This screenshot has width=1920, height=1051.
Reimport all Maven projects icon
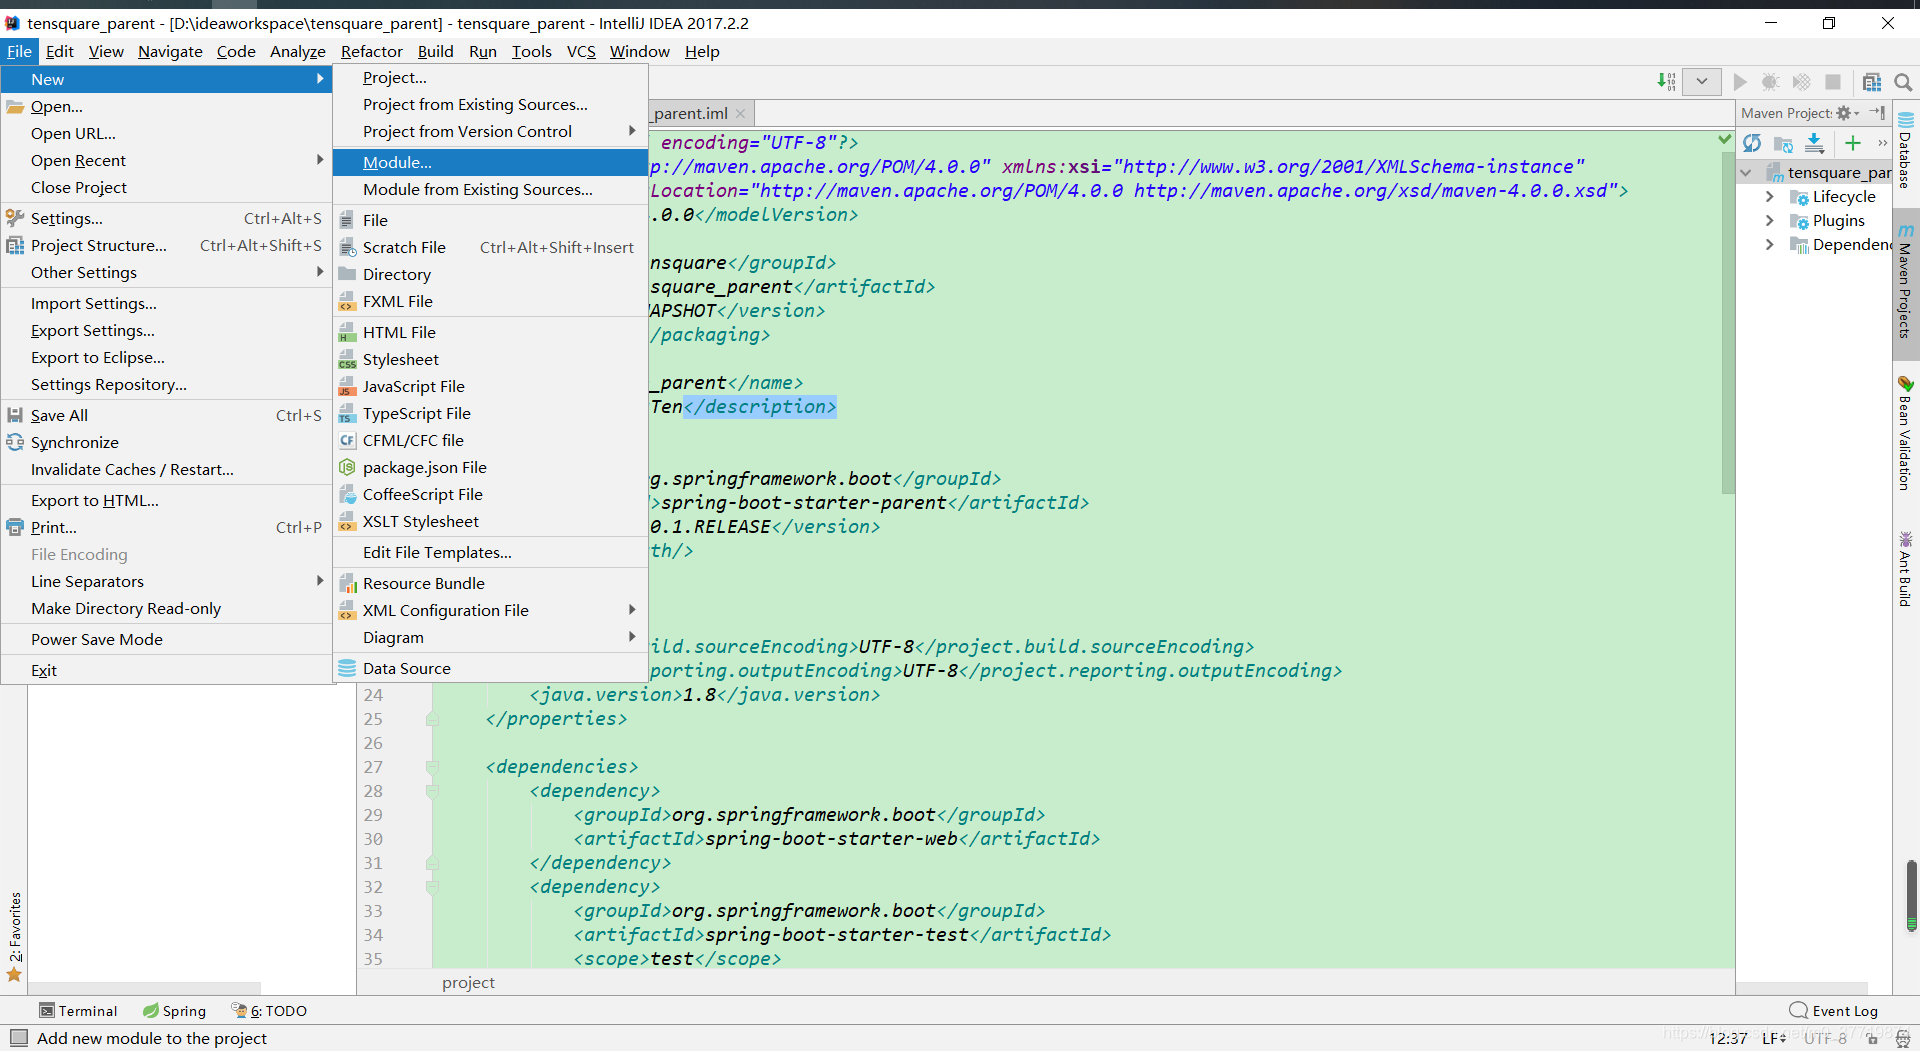click(x=1752, y=143)
